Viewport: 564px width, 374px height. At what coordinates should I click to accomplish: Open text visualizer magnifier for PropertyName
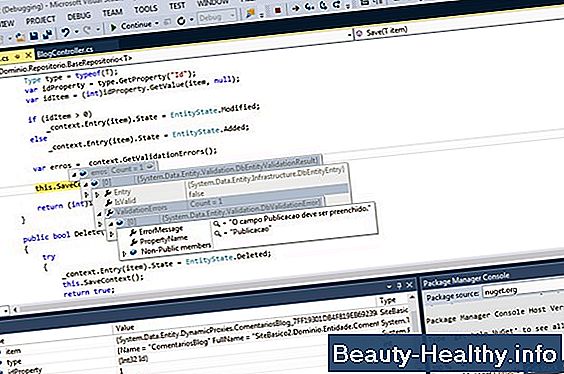coord(218,234)
